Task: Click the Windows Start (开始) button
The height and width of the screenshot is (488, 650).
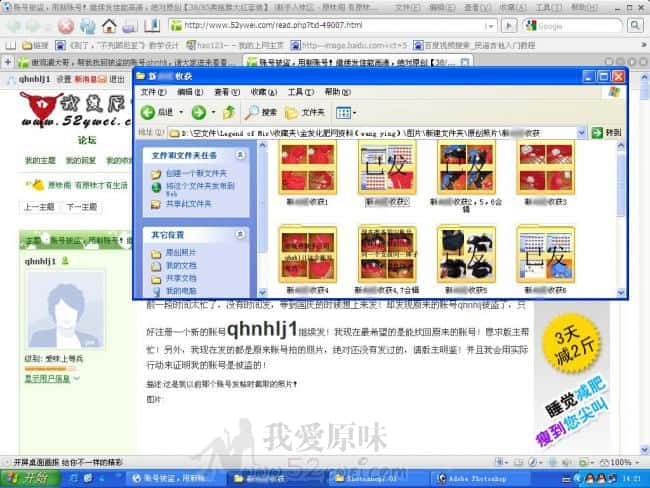Action: pyautogui.click(x=29, y=478)
